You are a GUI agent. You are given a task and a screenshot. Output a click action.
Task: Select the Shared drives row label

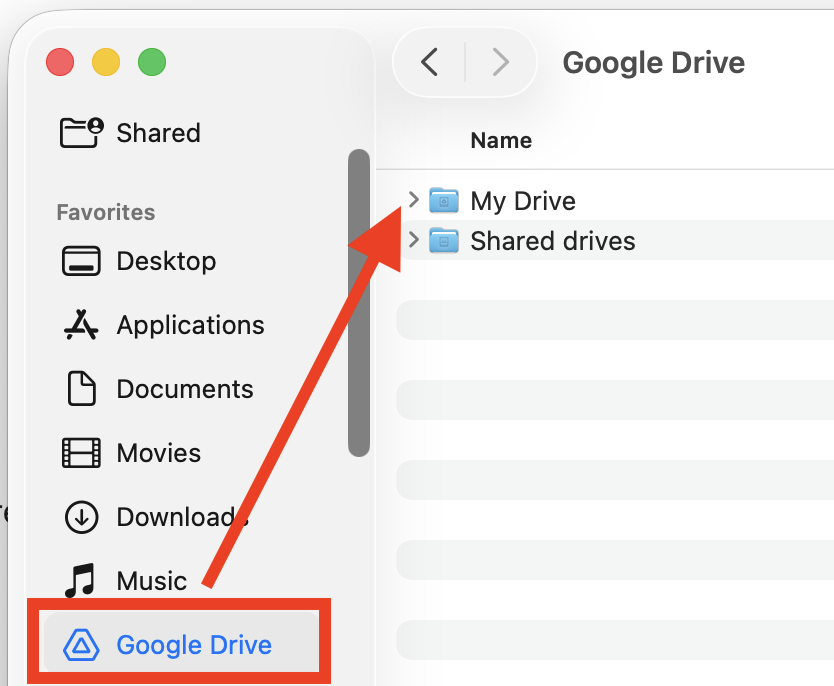(x=553, y=241)
